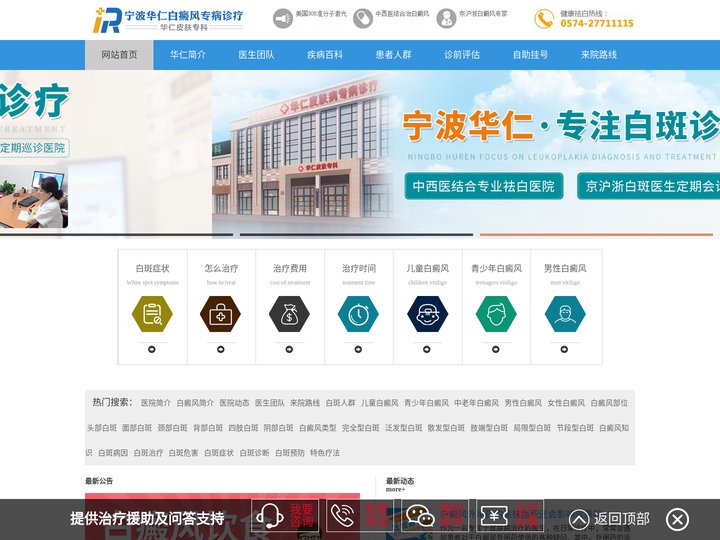Click 面部白斑 hot search link
The image size is (720, 540).
137,428
